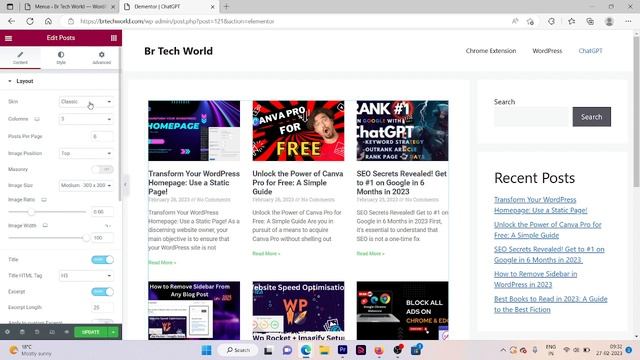Click the Block All Ads post thumbnail

tap(402, 310)
